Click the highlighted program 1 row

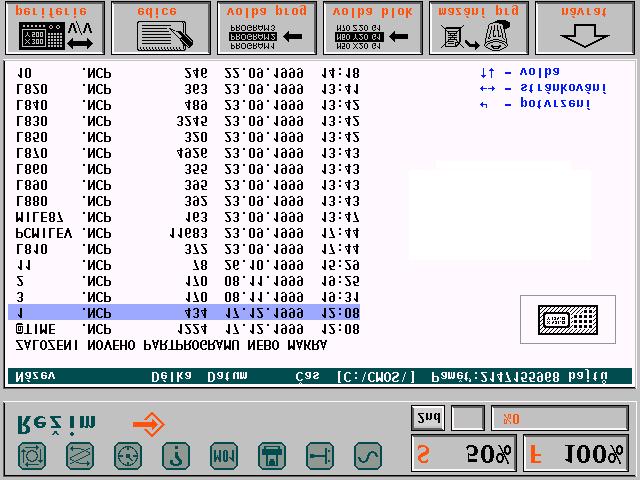[x=184, y=313]
